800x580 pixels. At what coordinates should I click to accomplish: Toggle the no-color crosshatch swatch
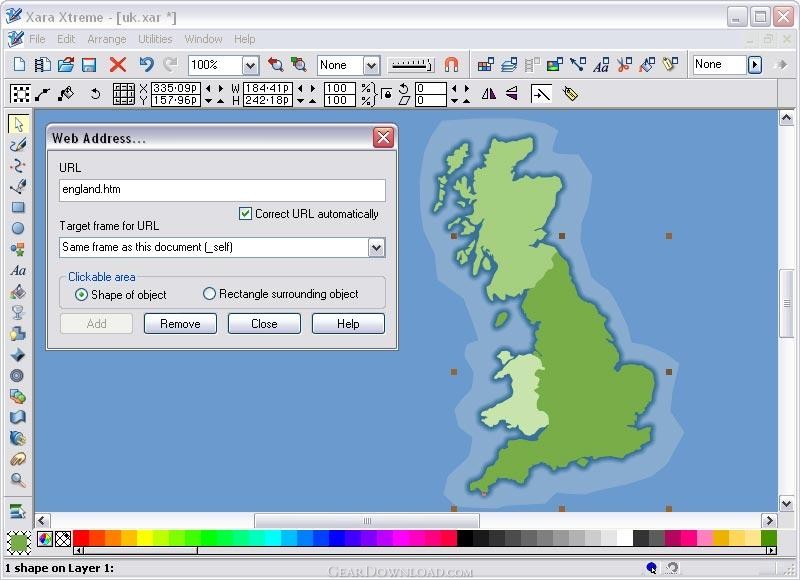coord(63,539)
